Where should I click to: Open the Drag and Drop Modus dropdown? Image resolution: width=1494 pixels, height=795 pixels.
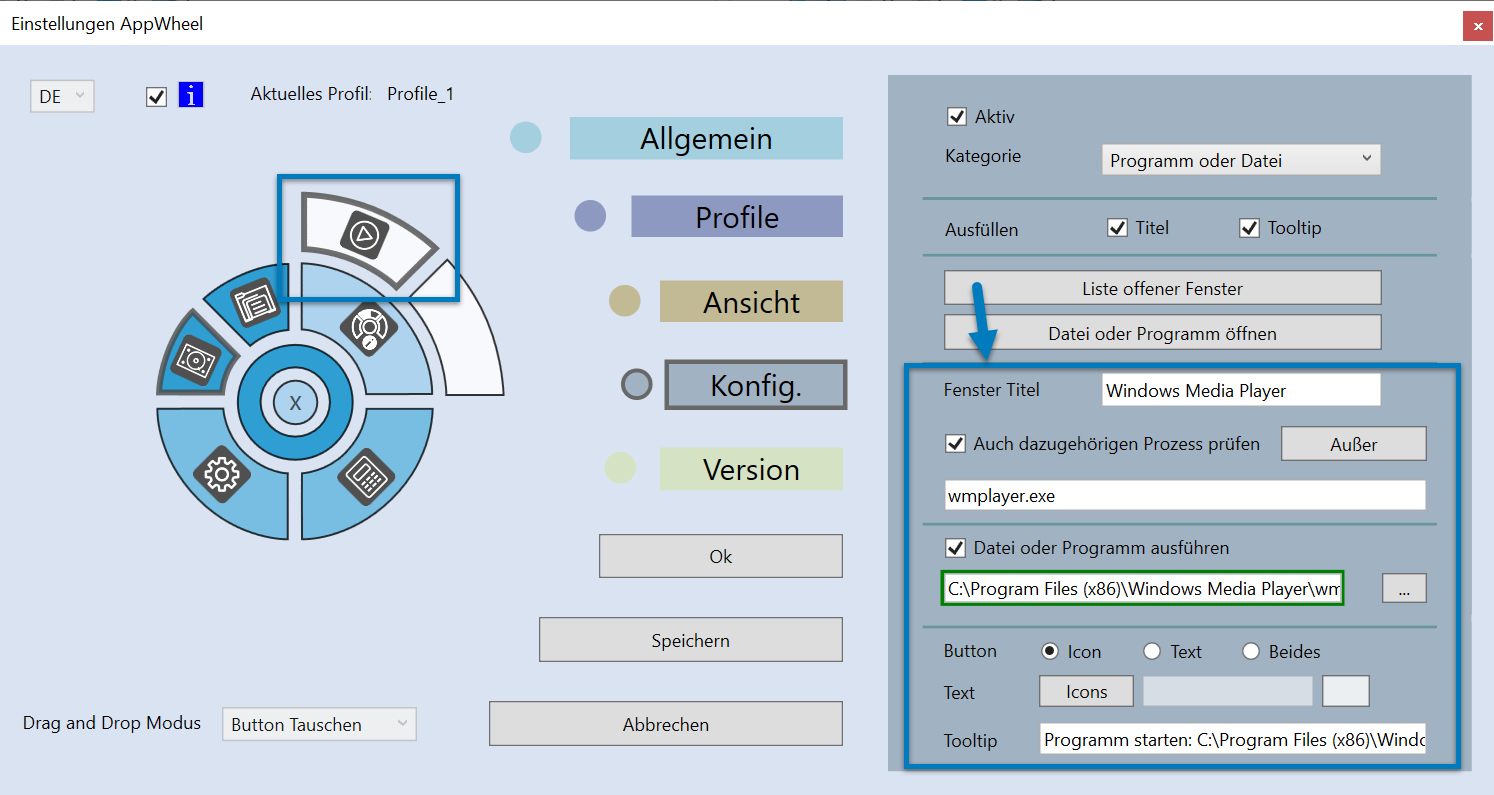click(x=318, y=724)
